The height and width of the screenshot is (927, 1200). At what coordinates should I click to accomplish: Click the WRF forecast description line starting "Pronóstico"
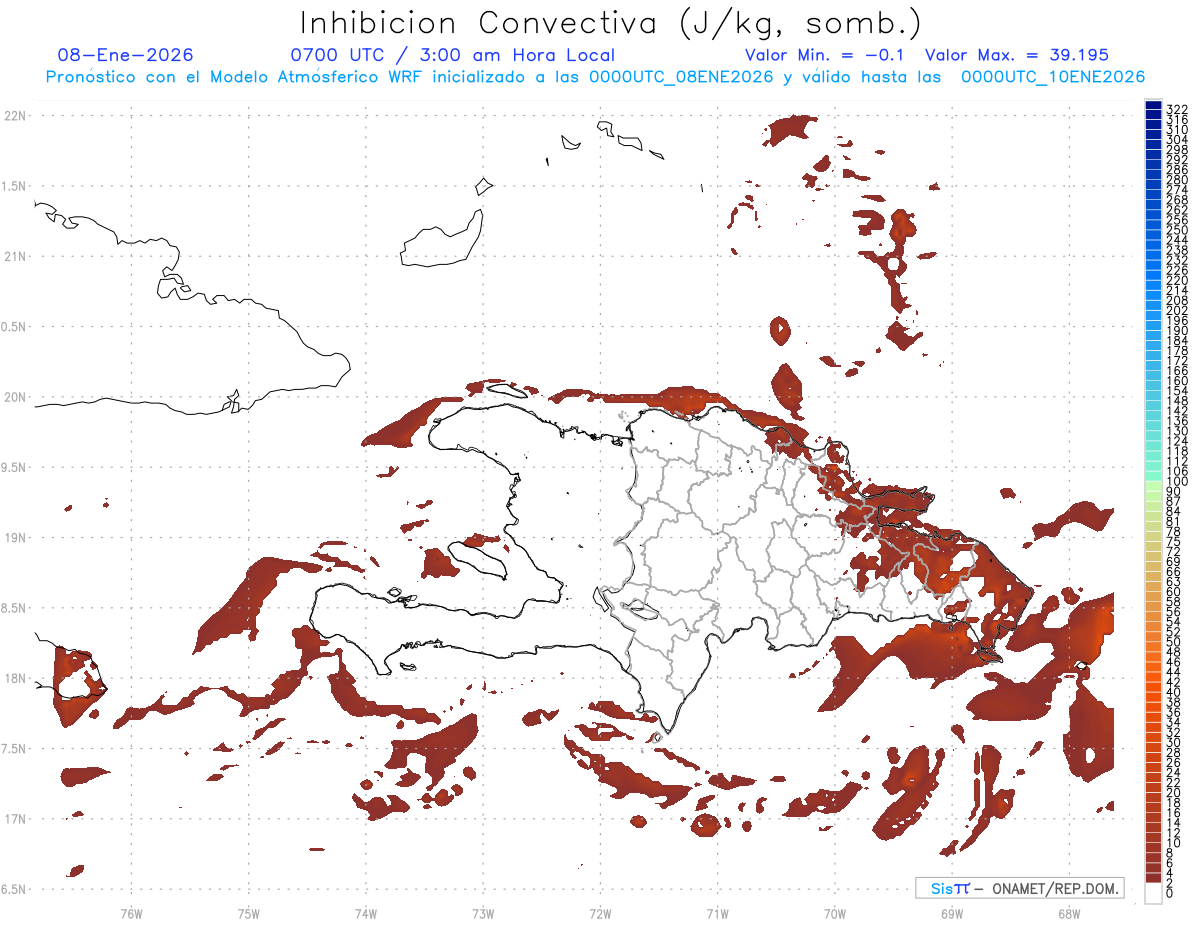595,77
